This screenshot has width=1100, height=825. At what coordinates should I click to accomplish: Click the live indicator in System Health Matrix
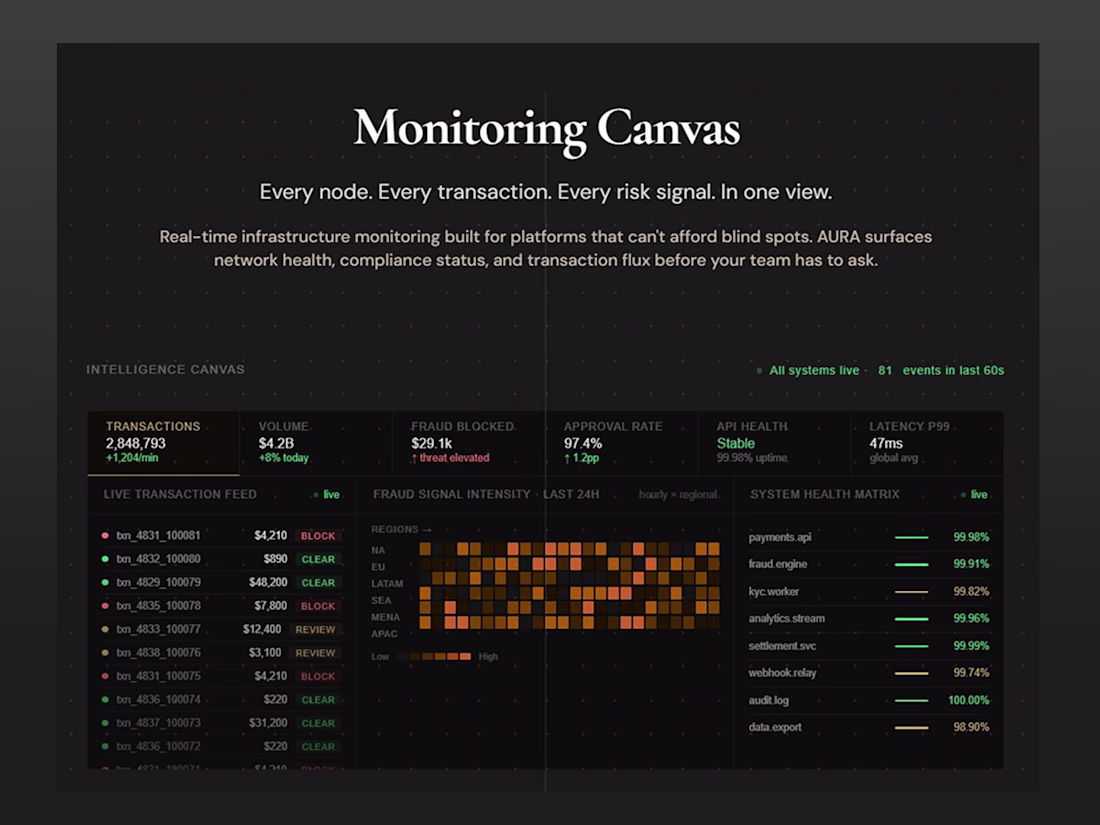pos(974,495)
